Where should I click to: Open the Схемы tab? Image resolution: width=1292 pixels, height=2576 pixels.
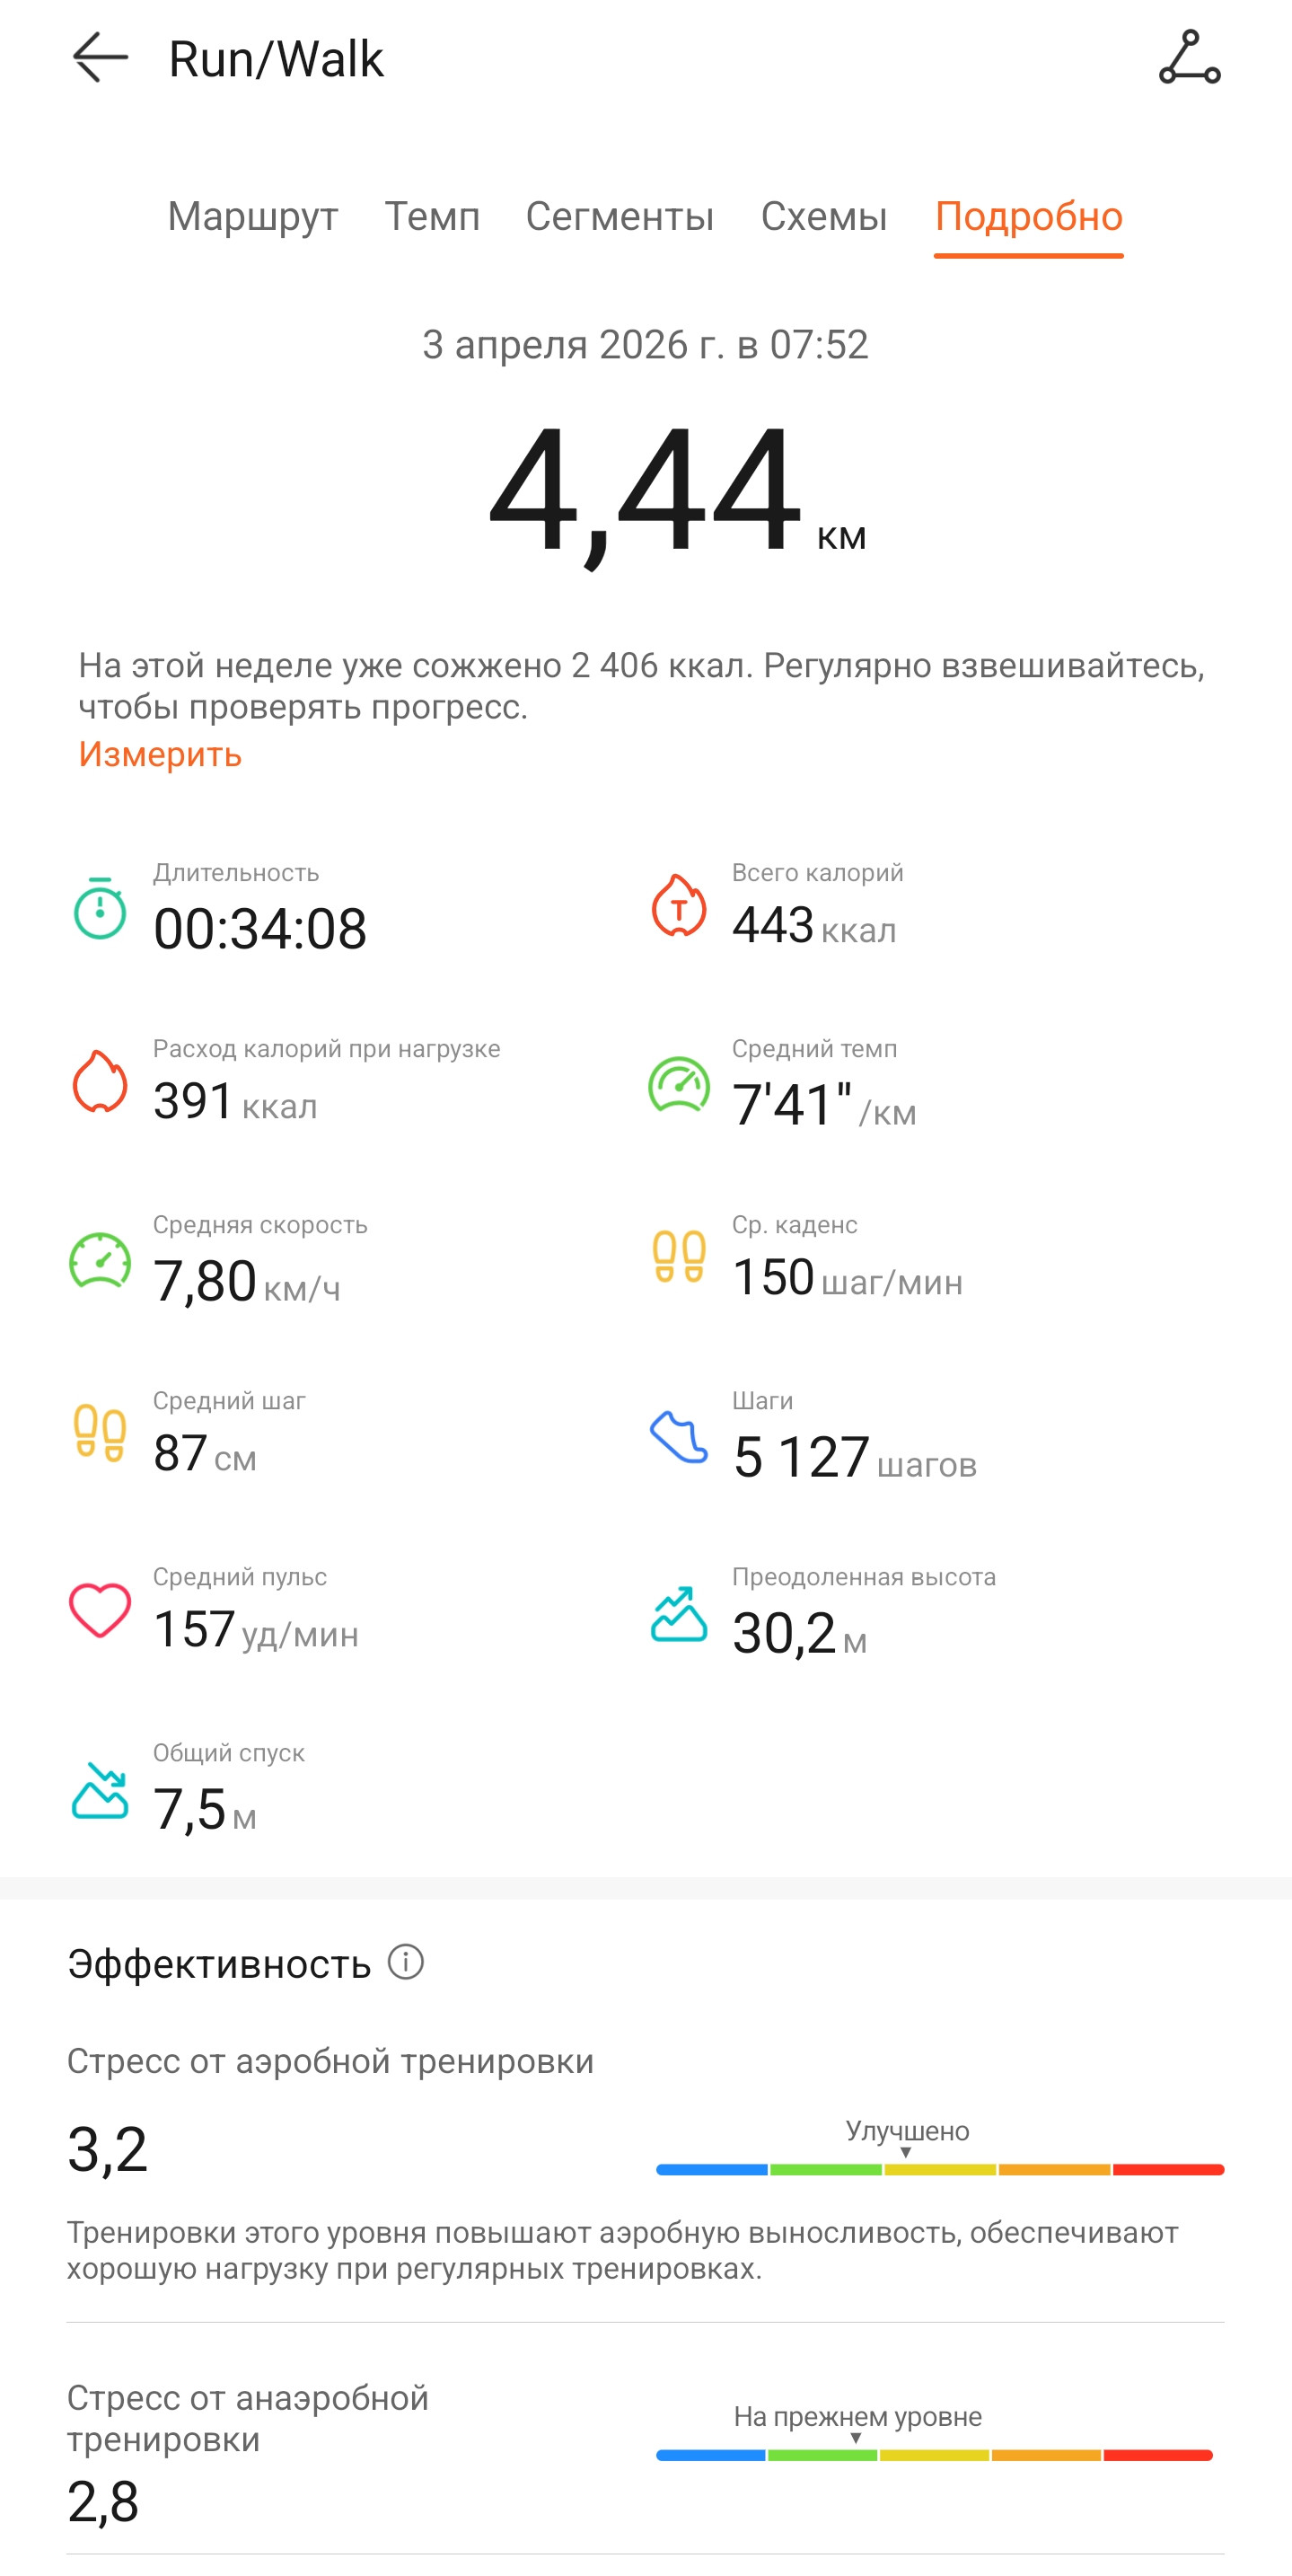point(824,217)
